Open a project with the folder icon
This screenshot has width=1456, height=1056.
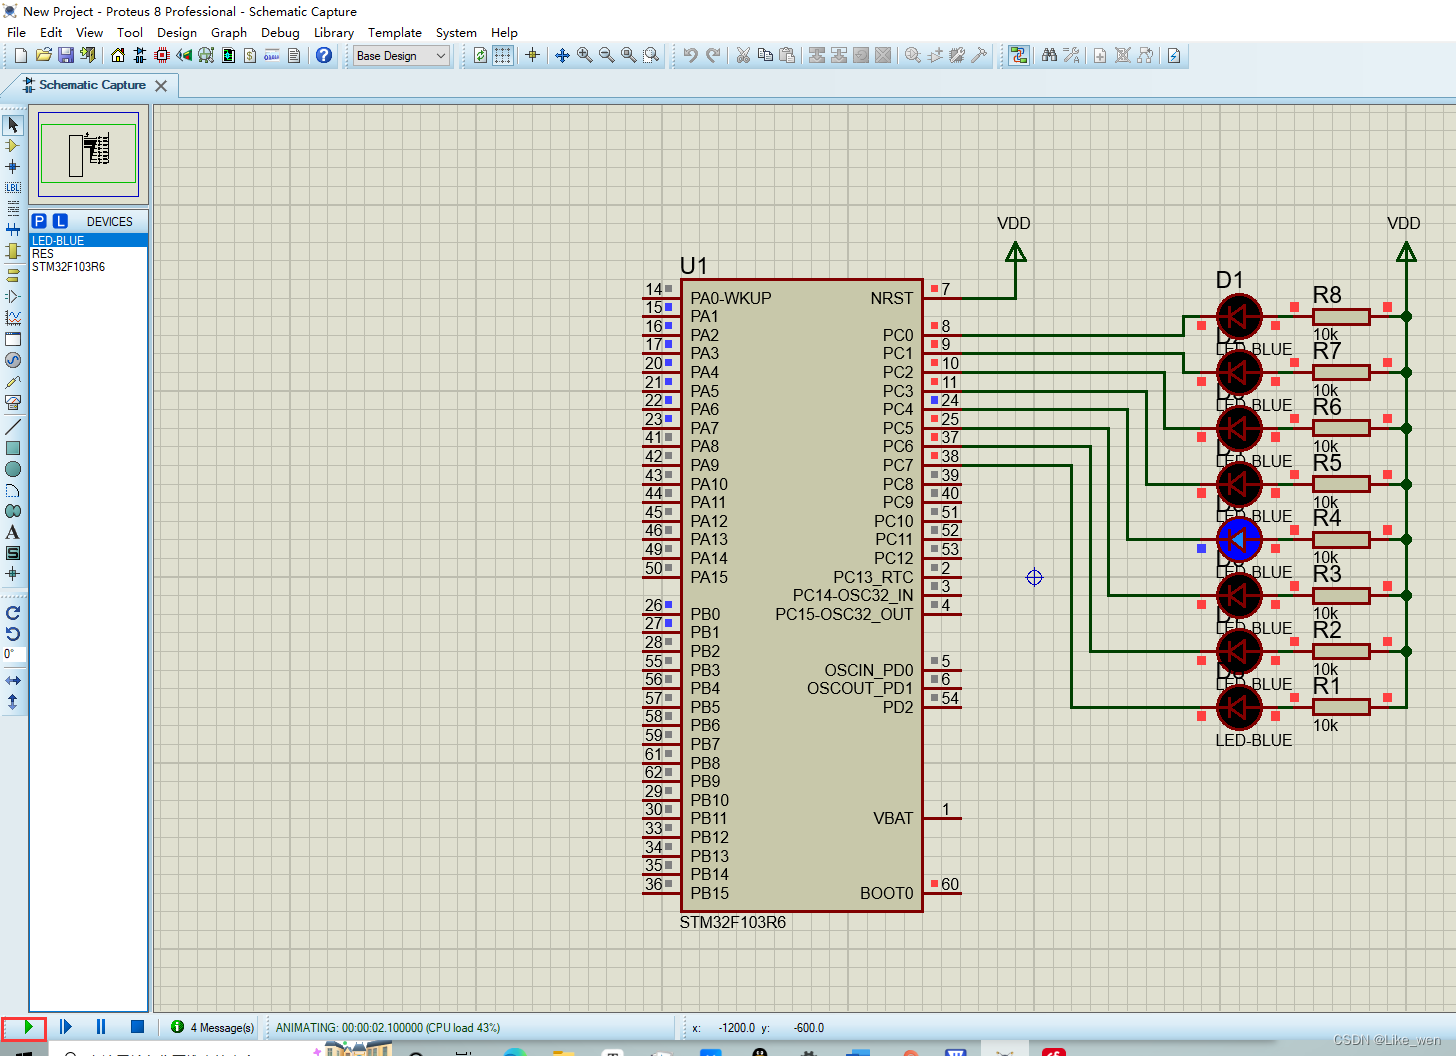(43, 56)
